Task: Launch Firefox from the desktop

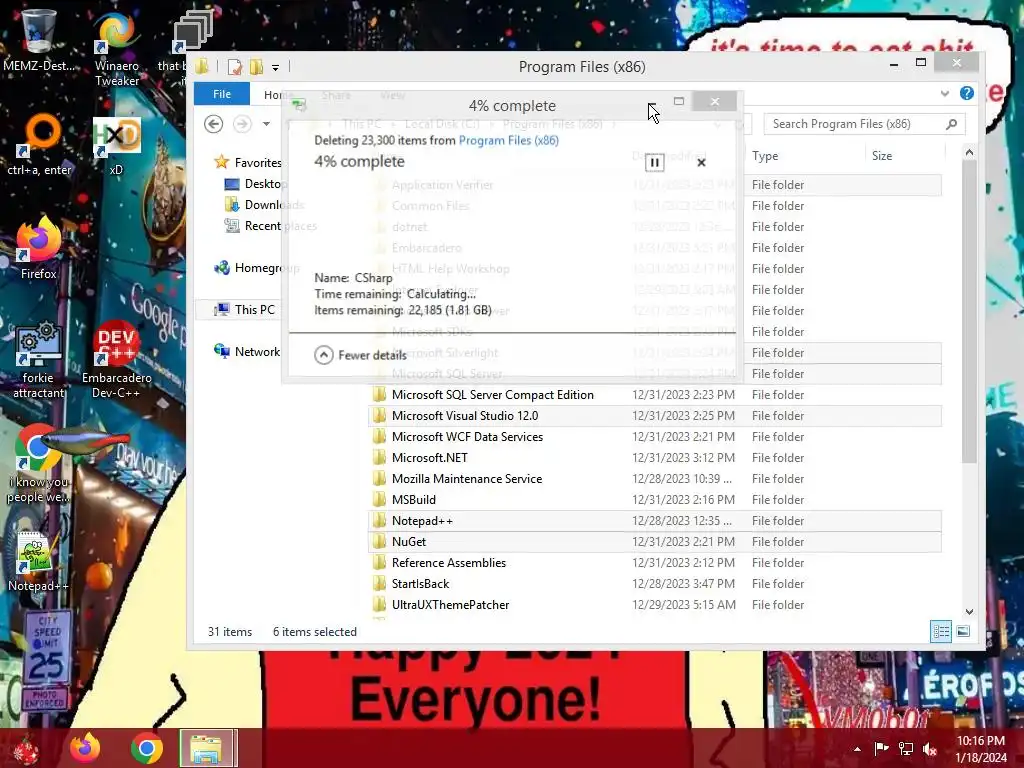Action: (39, 248)
